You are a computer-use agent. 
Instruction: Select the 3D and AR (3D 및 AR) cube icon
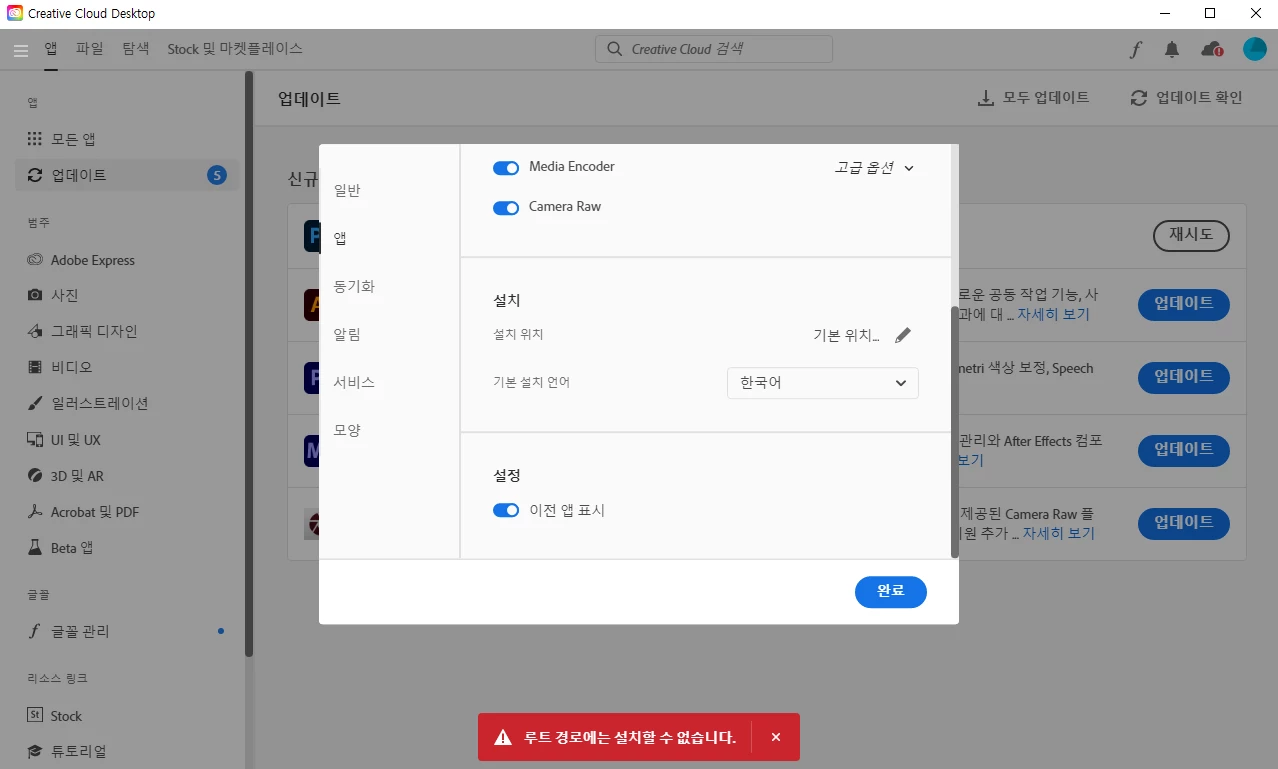pyautogui.click(x=35, y=476)
